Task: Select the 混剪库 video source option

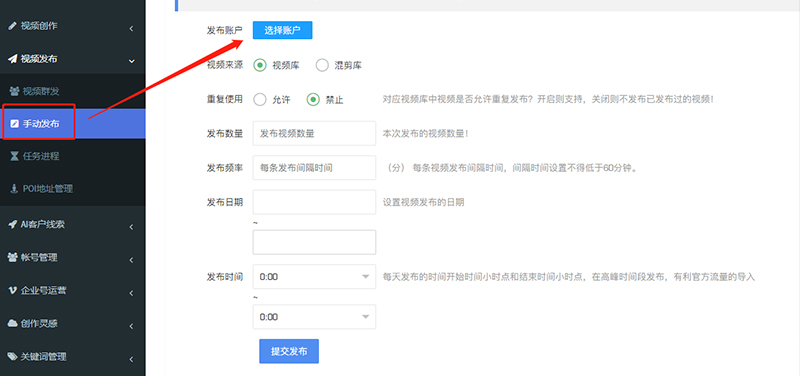Action: [322, 65]
